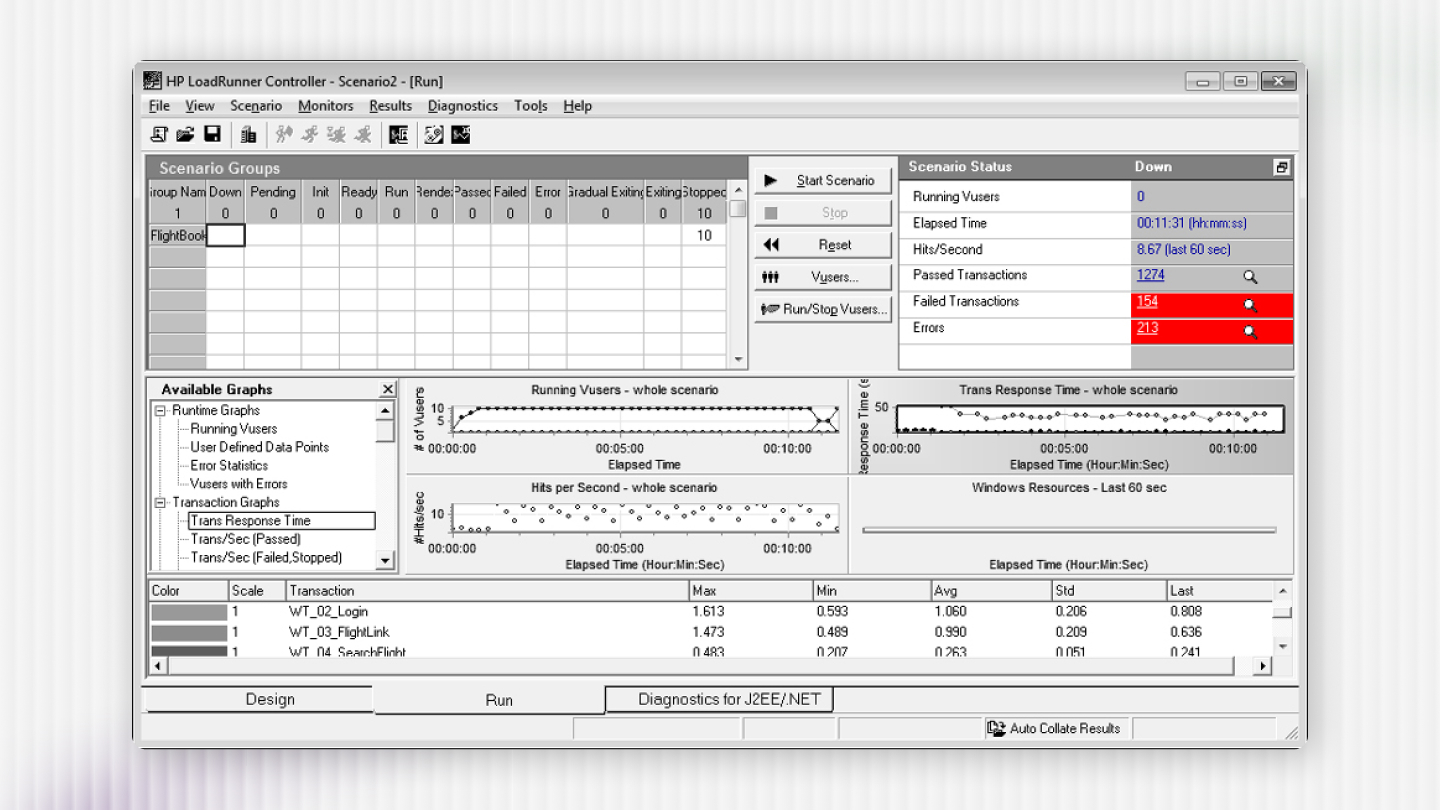
Task: Click the Auto Collate Results status icon
Action: pos(996,728)
